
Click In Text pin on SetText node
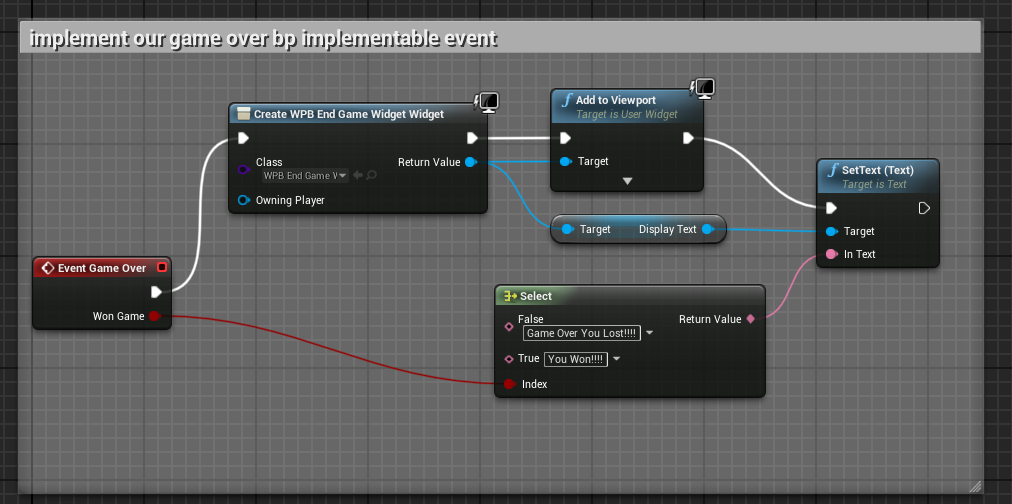(x=832, y=254)
